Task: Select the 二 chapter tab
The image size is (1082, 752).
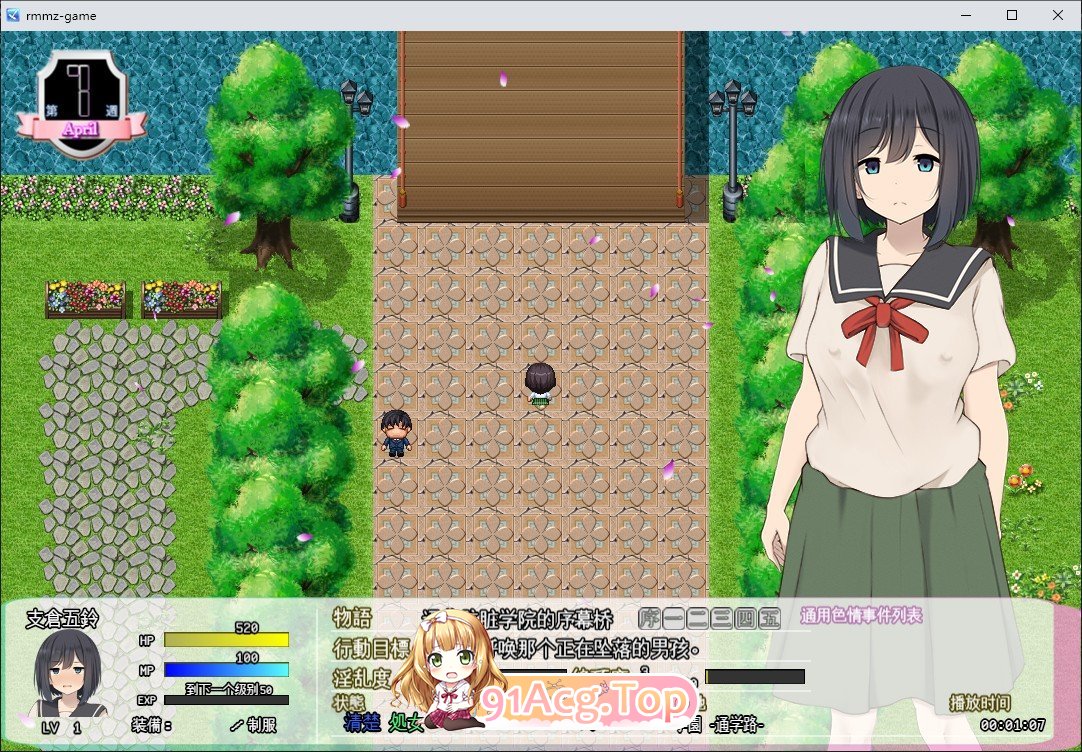Action: (698, 619)
